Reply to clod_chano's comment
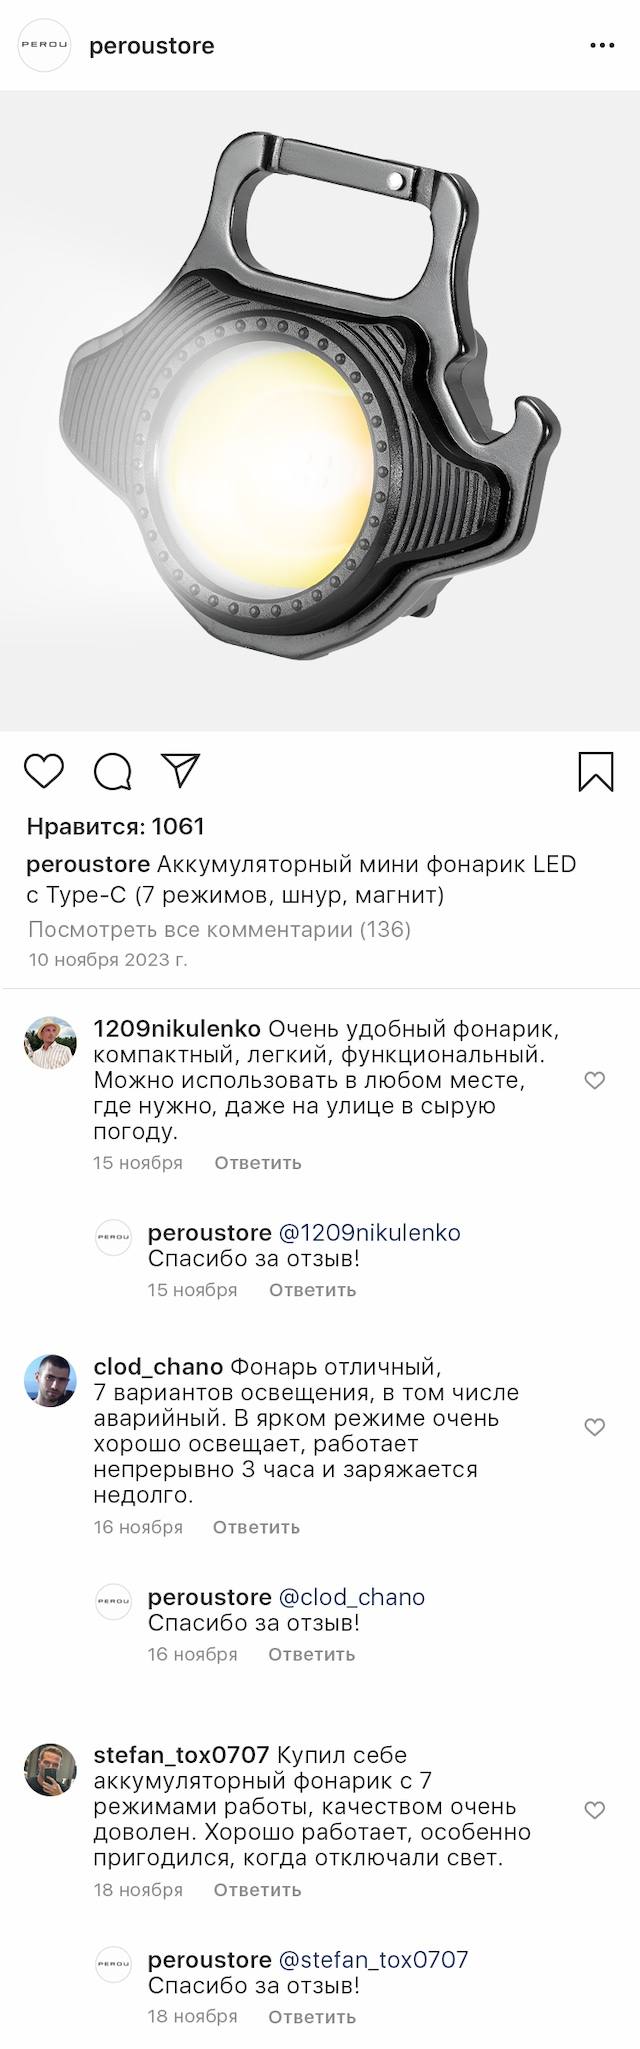 [256, 1527]
